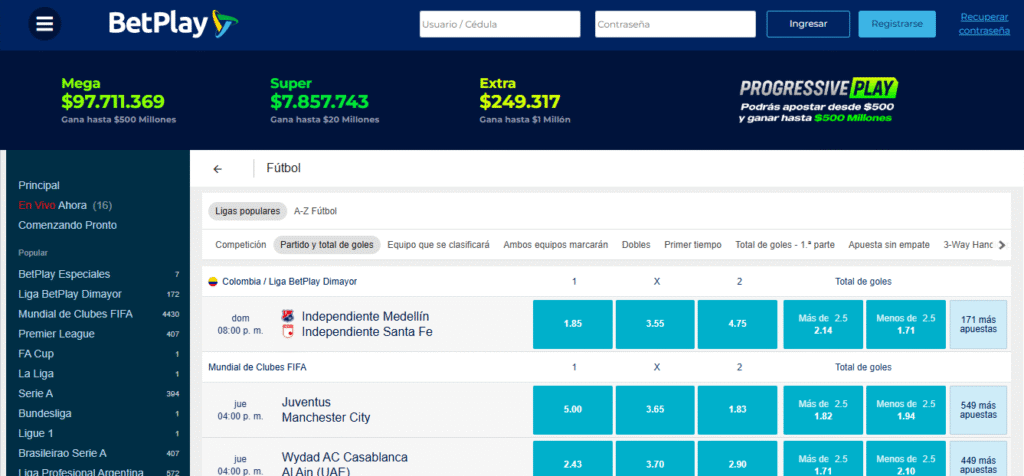Bet 3.65 draw Juventus vs Manchester City
Image resolution: width=1024 pixels, height=476 pixels.
(x=655, y=410)
